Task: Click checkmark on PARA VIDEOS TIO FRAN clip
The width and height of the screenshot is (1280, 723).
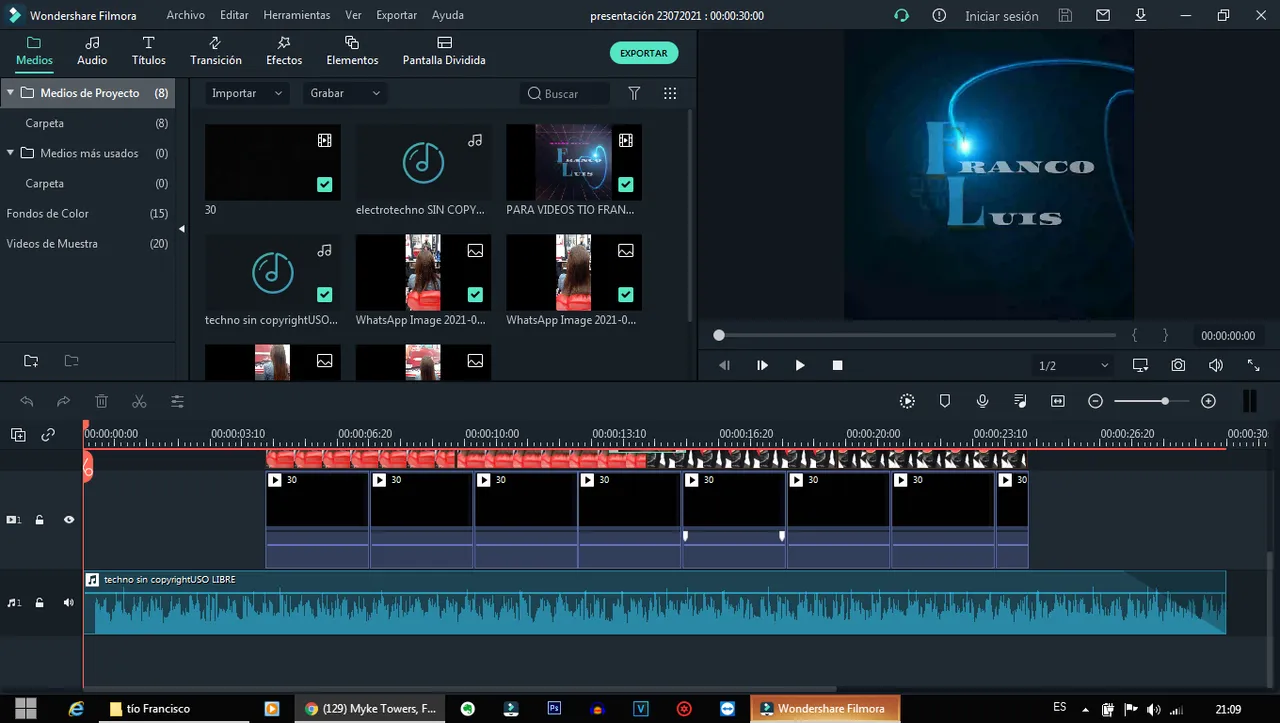Action: [x=625, y=184]
